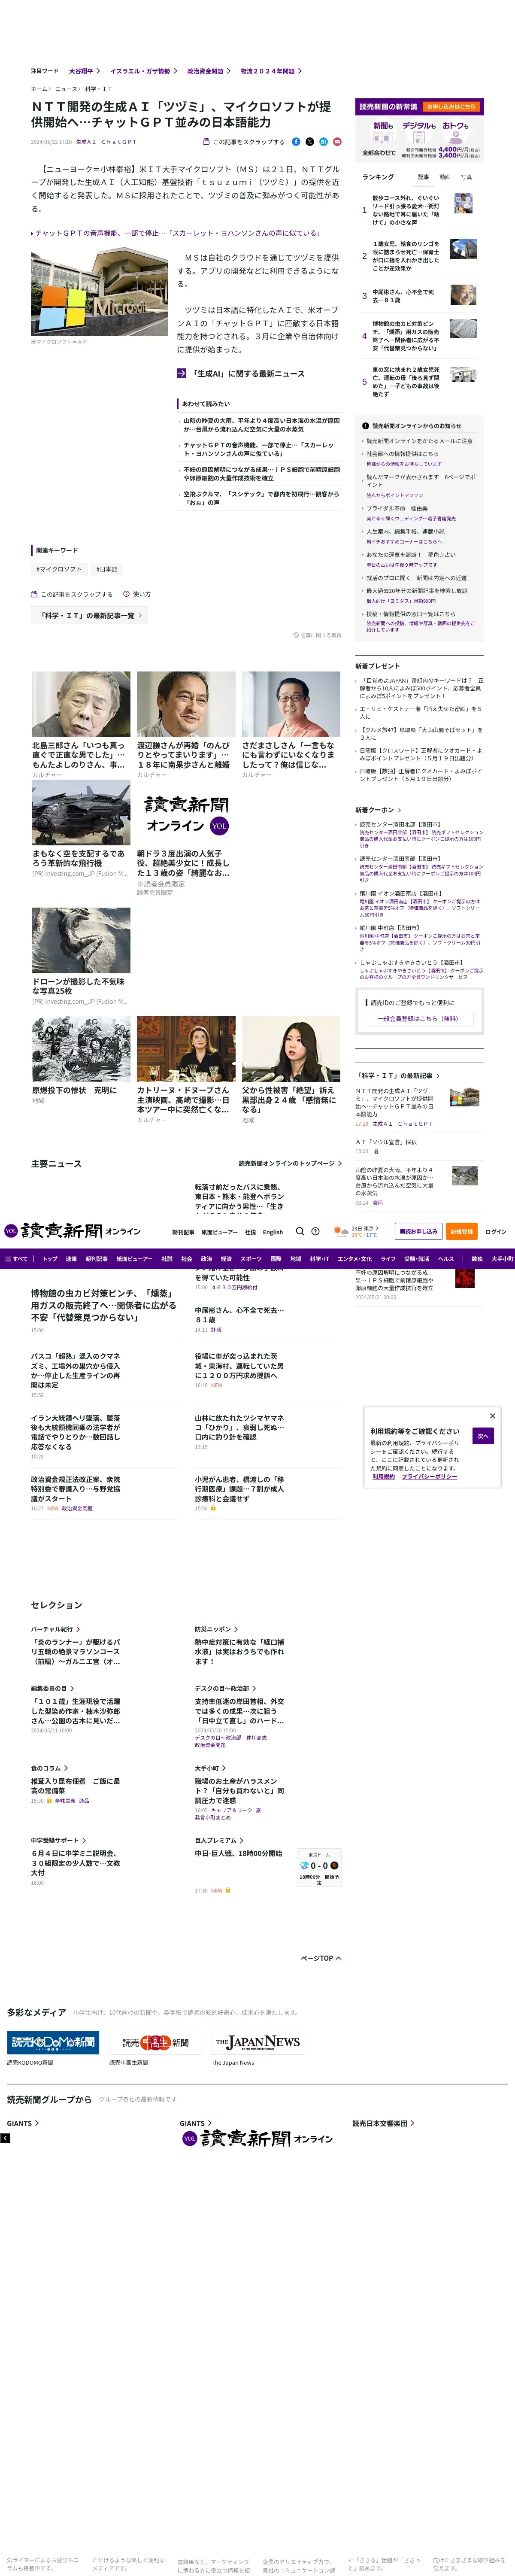Switch to English edition

[273, 1232]
